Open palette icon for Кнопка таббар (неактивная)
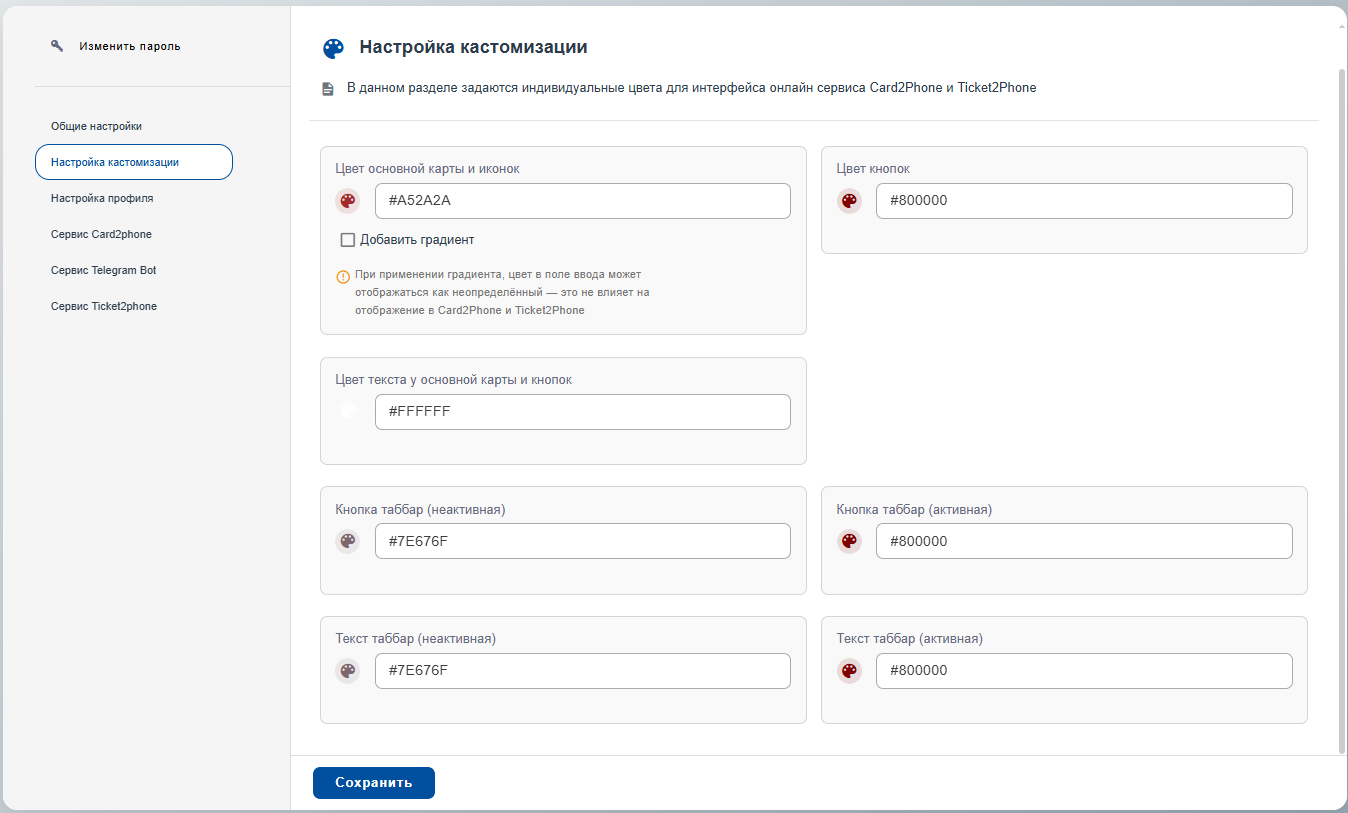The image size is (1348, 813). point(347,541)
